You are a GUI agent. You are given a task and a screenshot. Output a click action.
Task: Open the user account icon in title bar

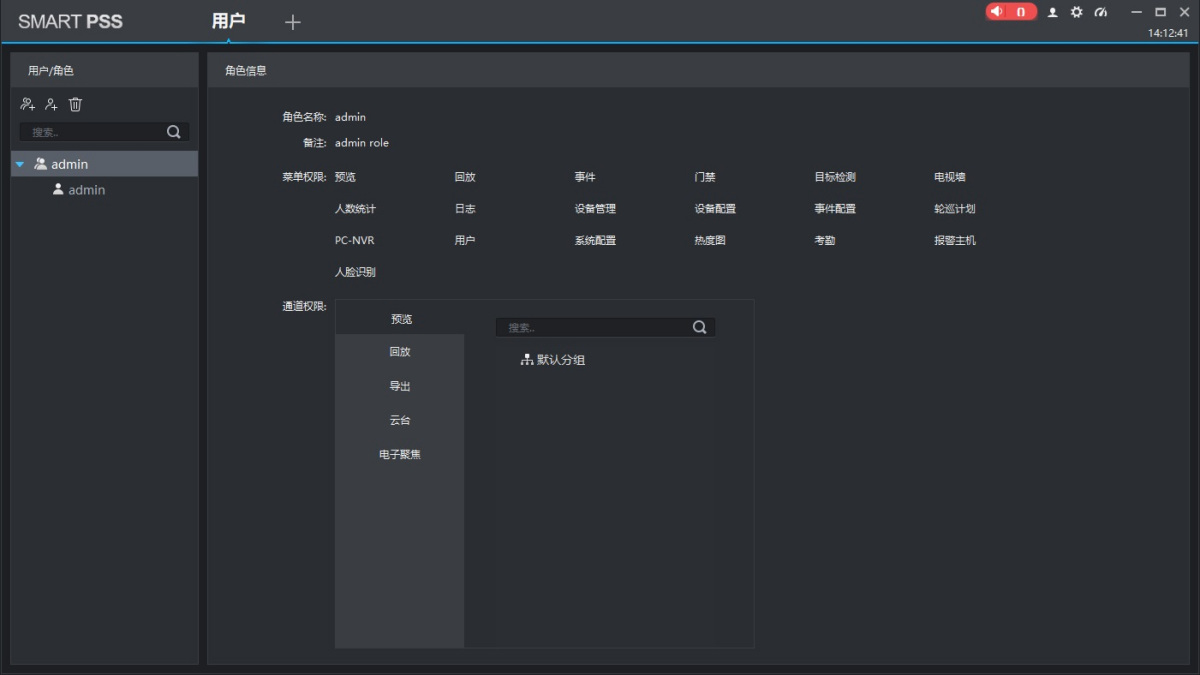[x=1053, y=12]
